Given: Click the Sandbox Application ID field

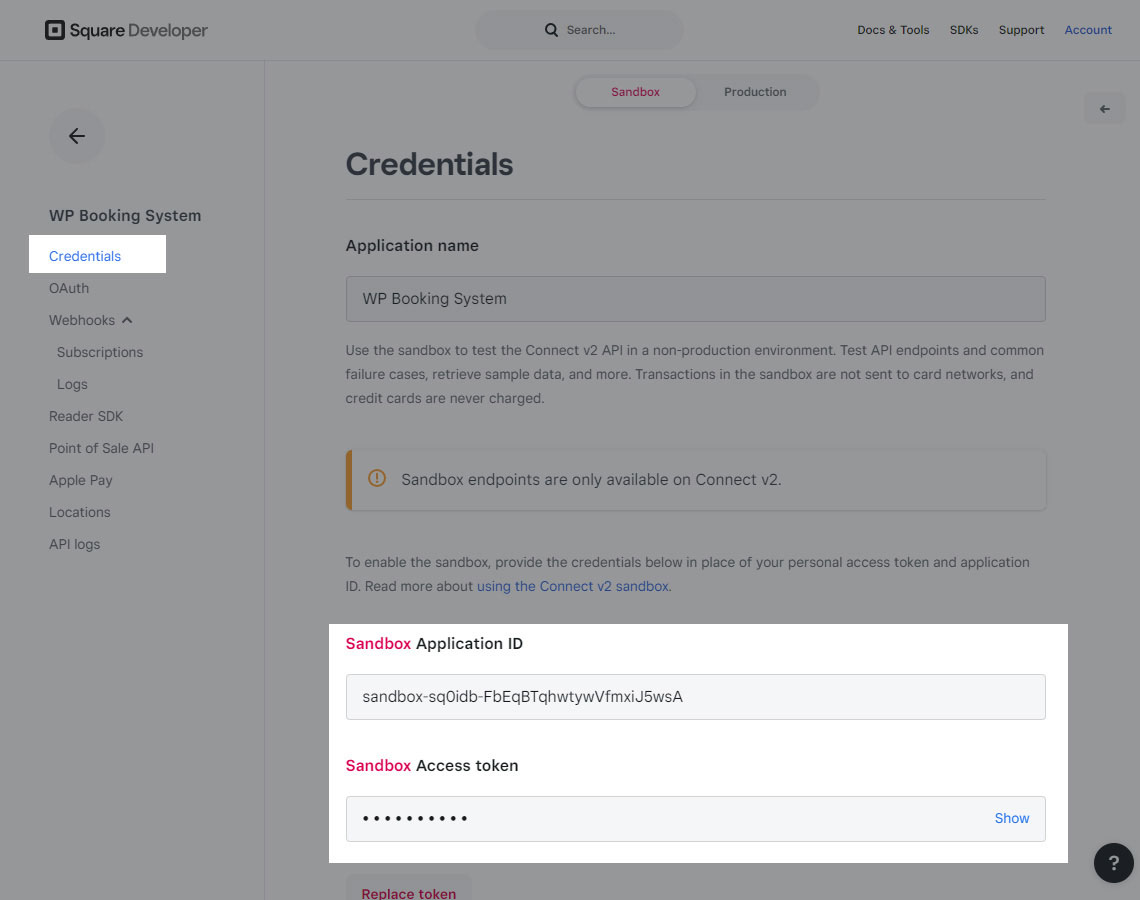Looking at the screenshot, I should pyautogui.click(x=696, y=697).
